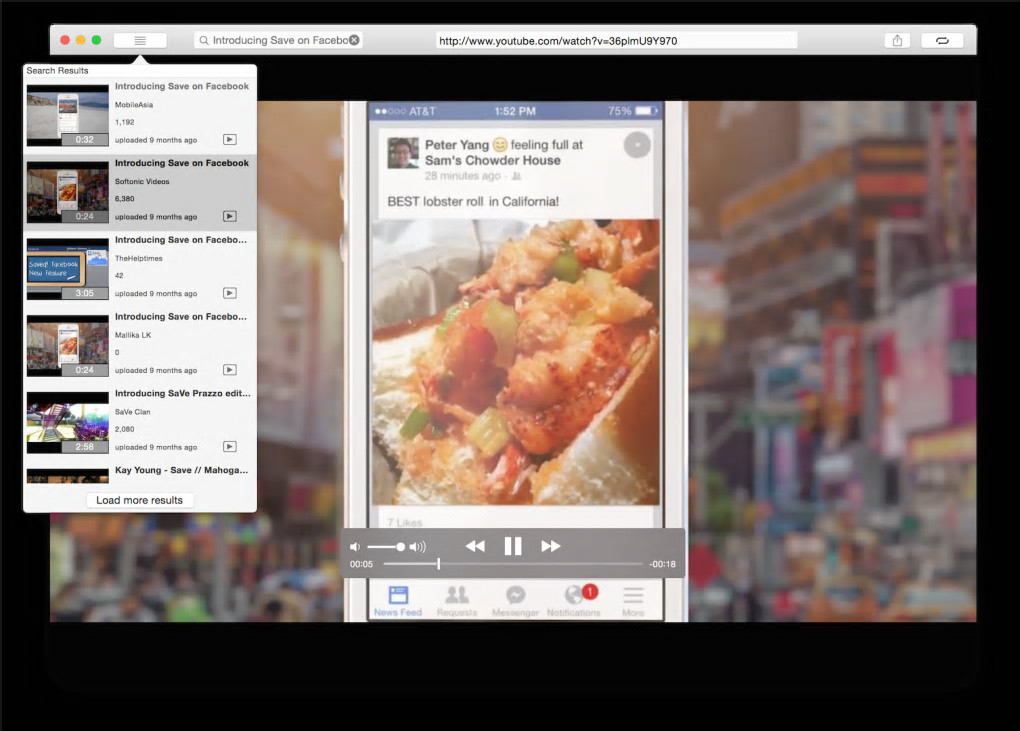1020x731 pixels.
Task: Click the 'SaVe Clan' channel name
Action: point(133,412)
